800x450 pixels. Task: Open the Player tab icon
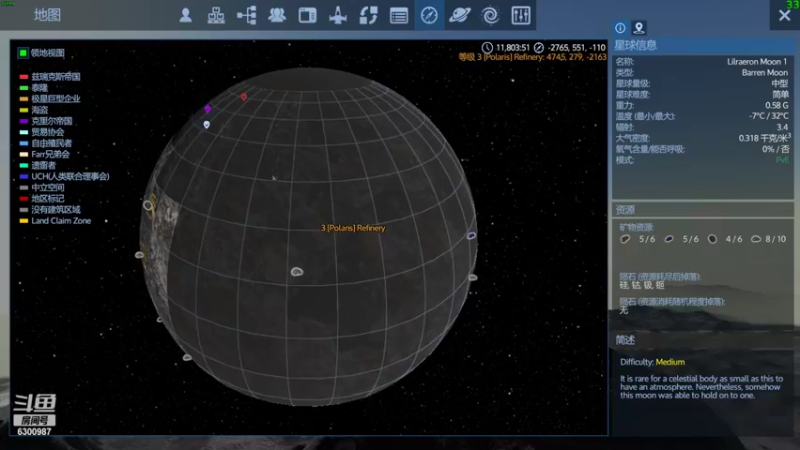point(186,15)
